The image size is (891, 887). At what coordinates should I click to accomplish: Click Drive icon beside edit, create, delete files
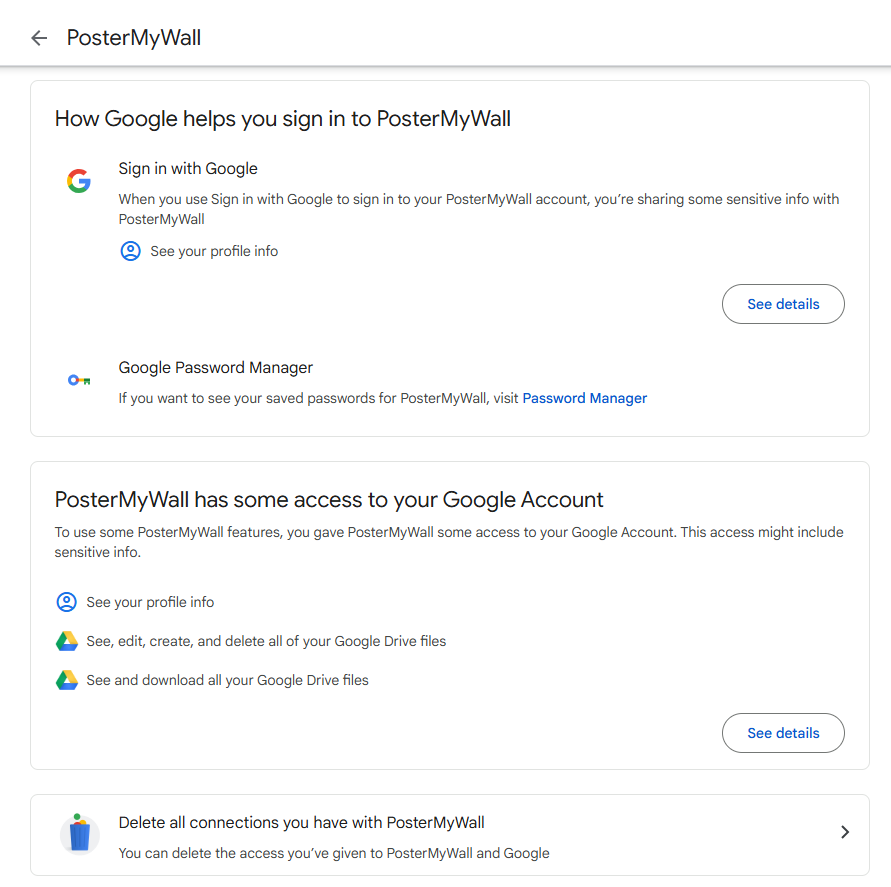[x=66, y=641]
